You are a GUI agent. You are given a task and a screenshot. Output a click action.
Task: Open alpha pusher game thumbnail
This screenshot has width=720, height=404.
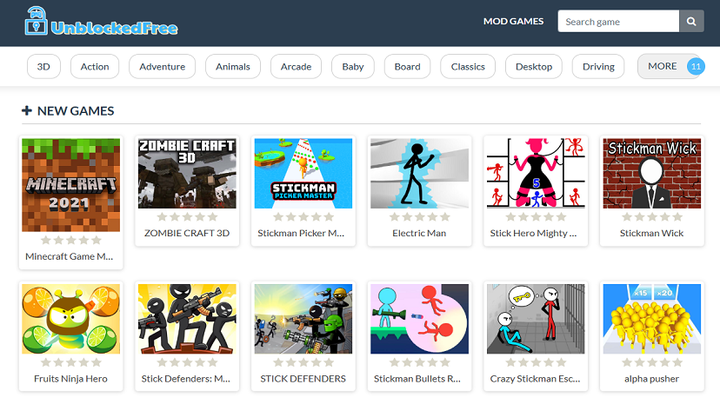click(x=650, y=319)
